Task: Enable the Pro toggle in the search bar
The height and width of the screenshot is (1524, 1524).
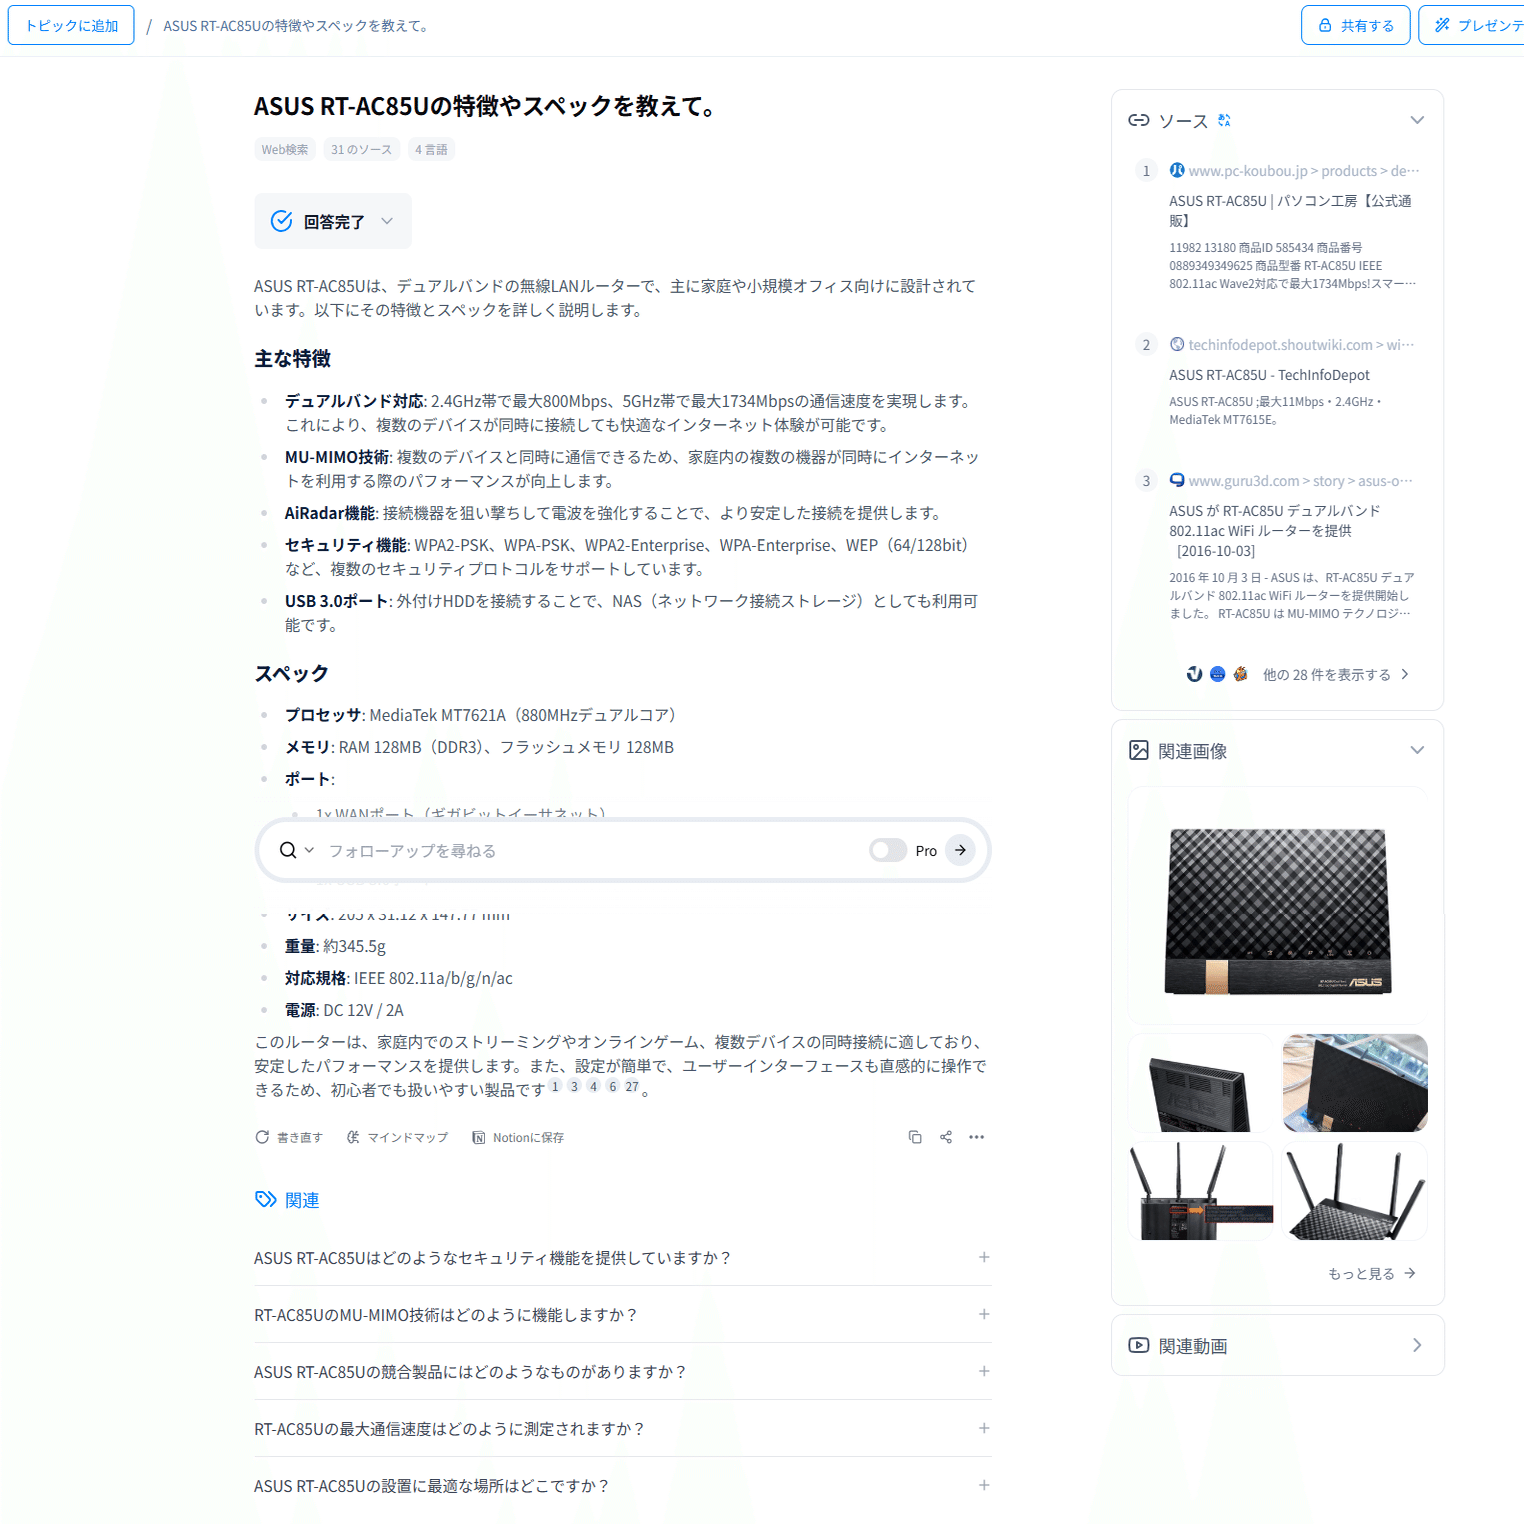Action: coord(886,849)
